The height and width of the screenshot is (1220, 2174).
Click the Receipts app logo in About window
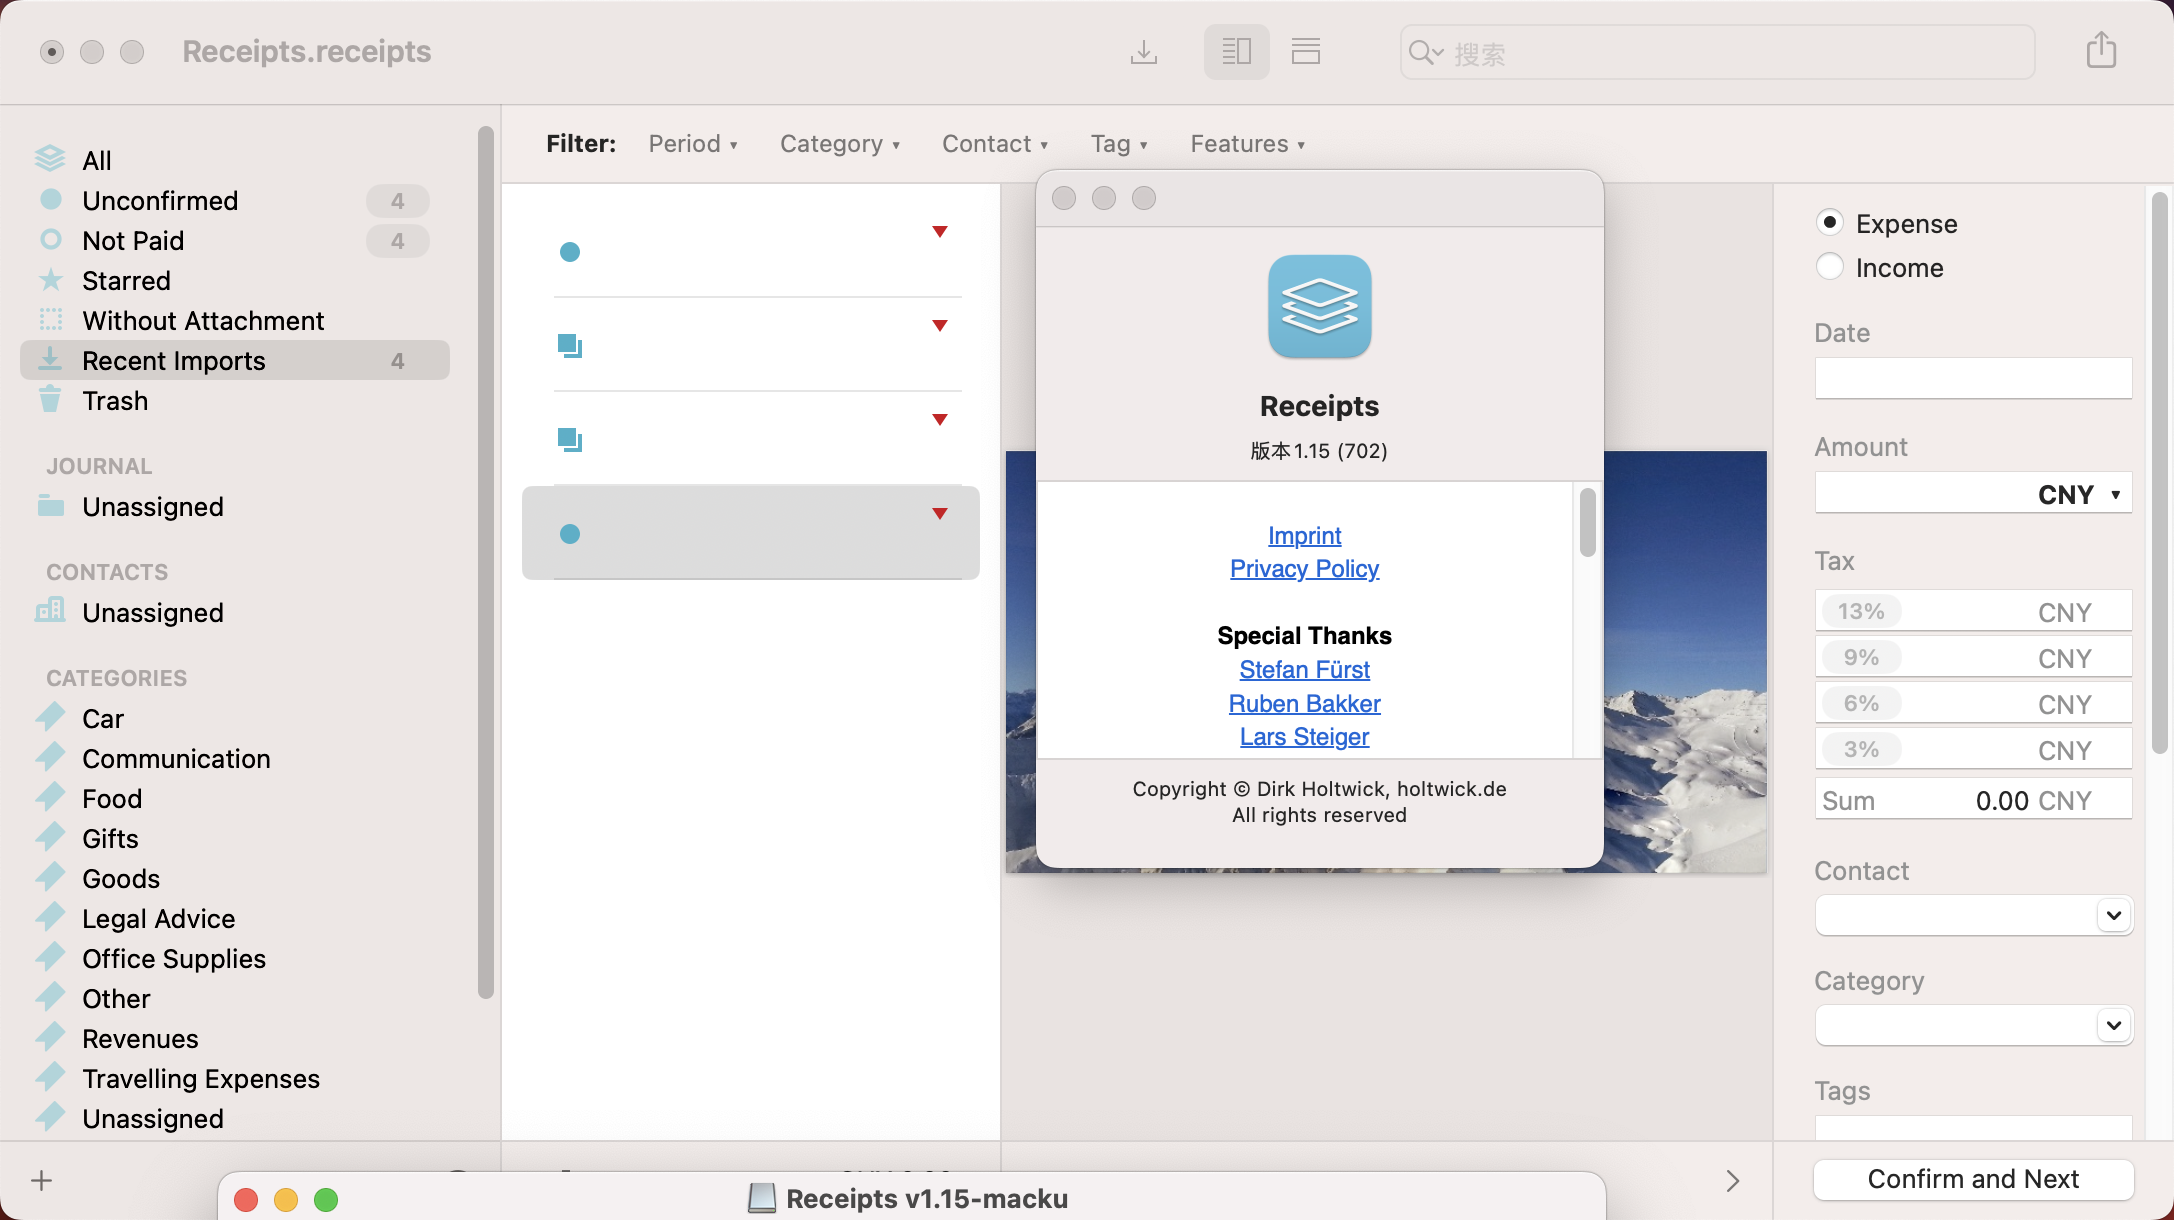(x=1319, y=306)
